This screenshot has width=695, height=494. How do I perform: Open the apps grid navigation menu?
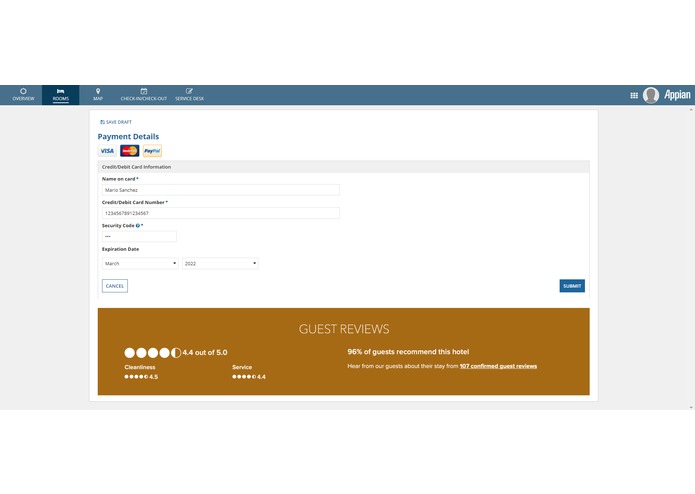coord(634,95)
